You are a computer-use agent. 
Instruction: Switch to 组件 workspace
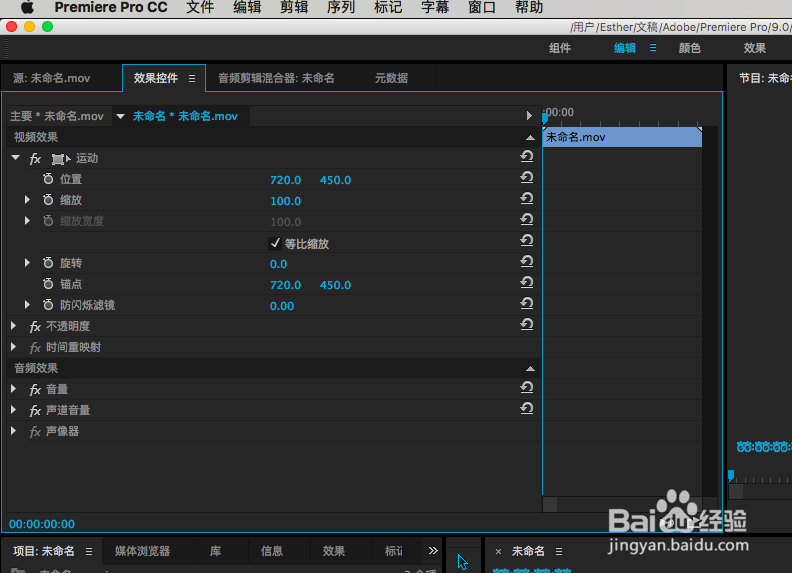(560, 48)
